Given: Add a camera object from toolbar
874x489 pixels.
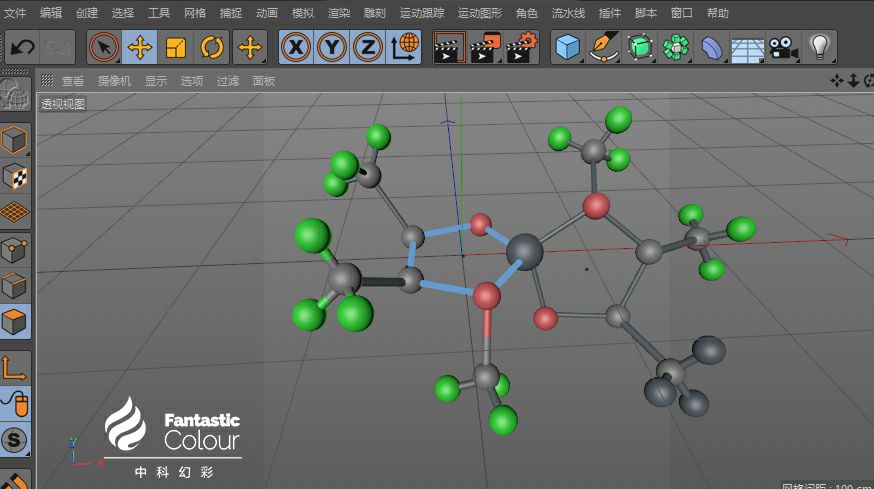Looking at the screenshot, I should [x=783, y=47].
